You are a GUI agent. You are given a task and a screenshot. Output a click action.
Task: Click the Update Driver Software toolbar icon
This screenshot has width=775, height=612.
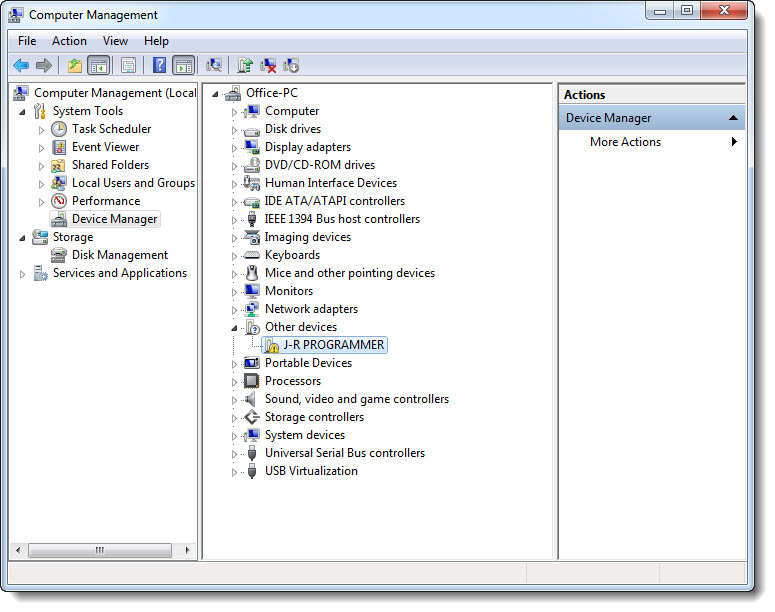tap(244, 66)
